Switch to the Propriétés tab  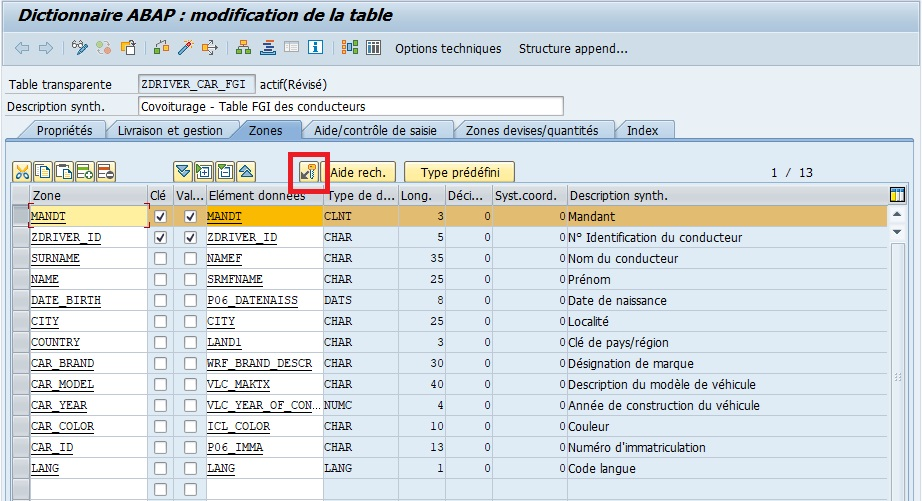click(64, 130)
